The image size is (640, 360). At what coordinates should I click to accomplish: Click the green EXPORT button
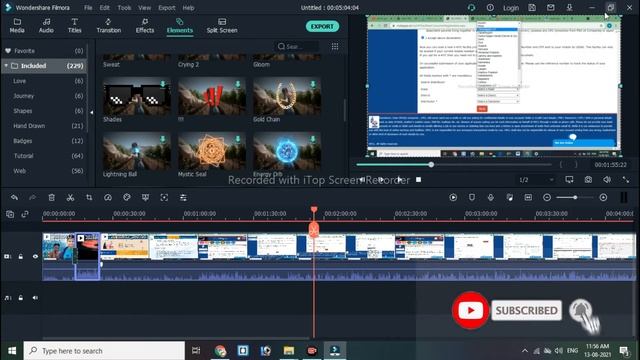tap(322, 27)
